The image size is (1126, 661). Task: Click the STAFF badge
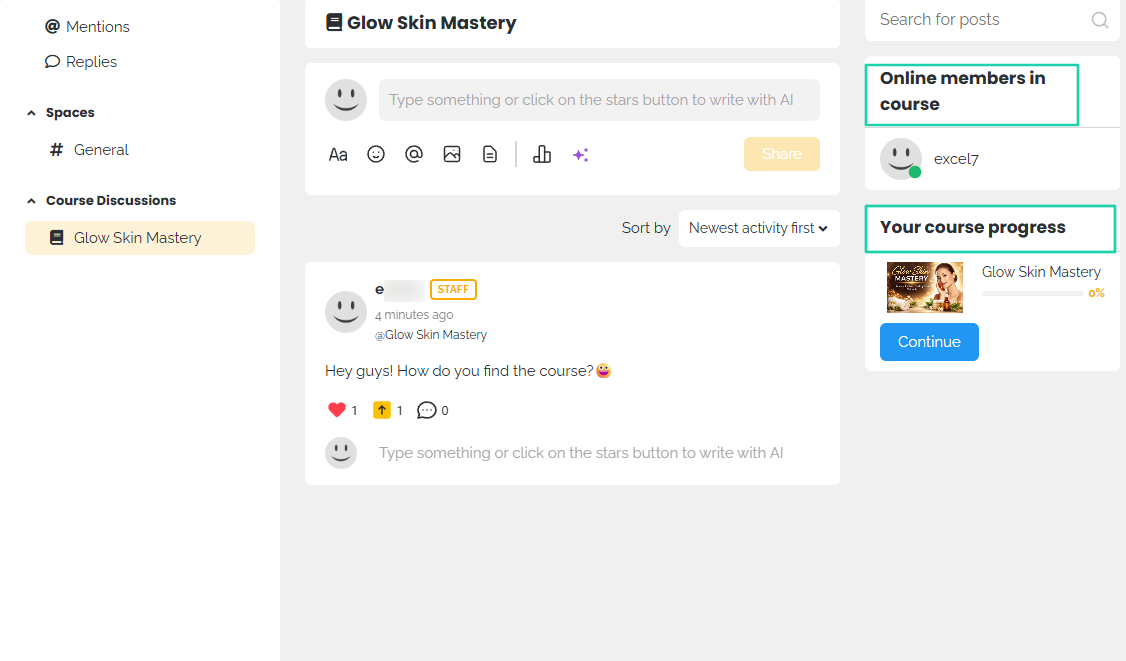click(453, 290)
